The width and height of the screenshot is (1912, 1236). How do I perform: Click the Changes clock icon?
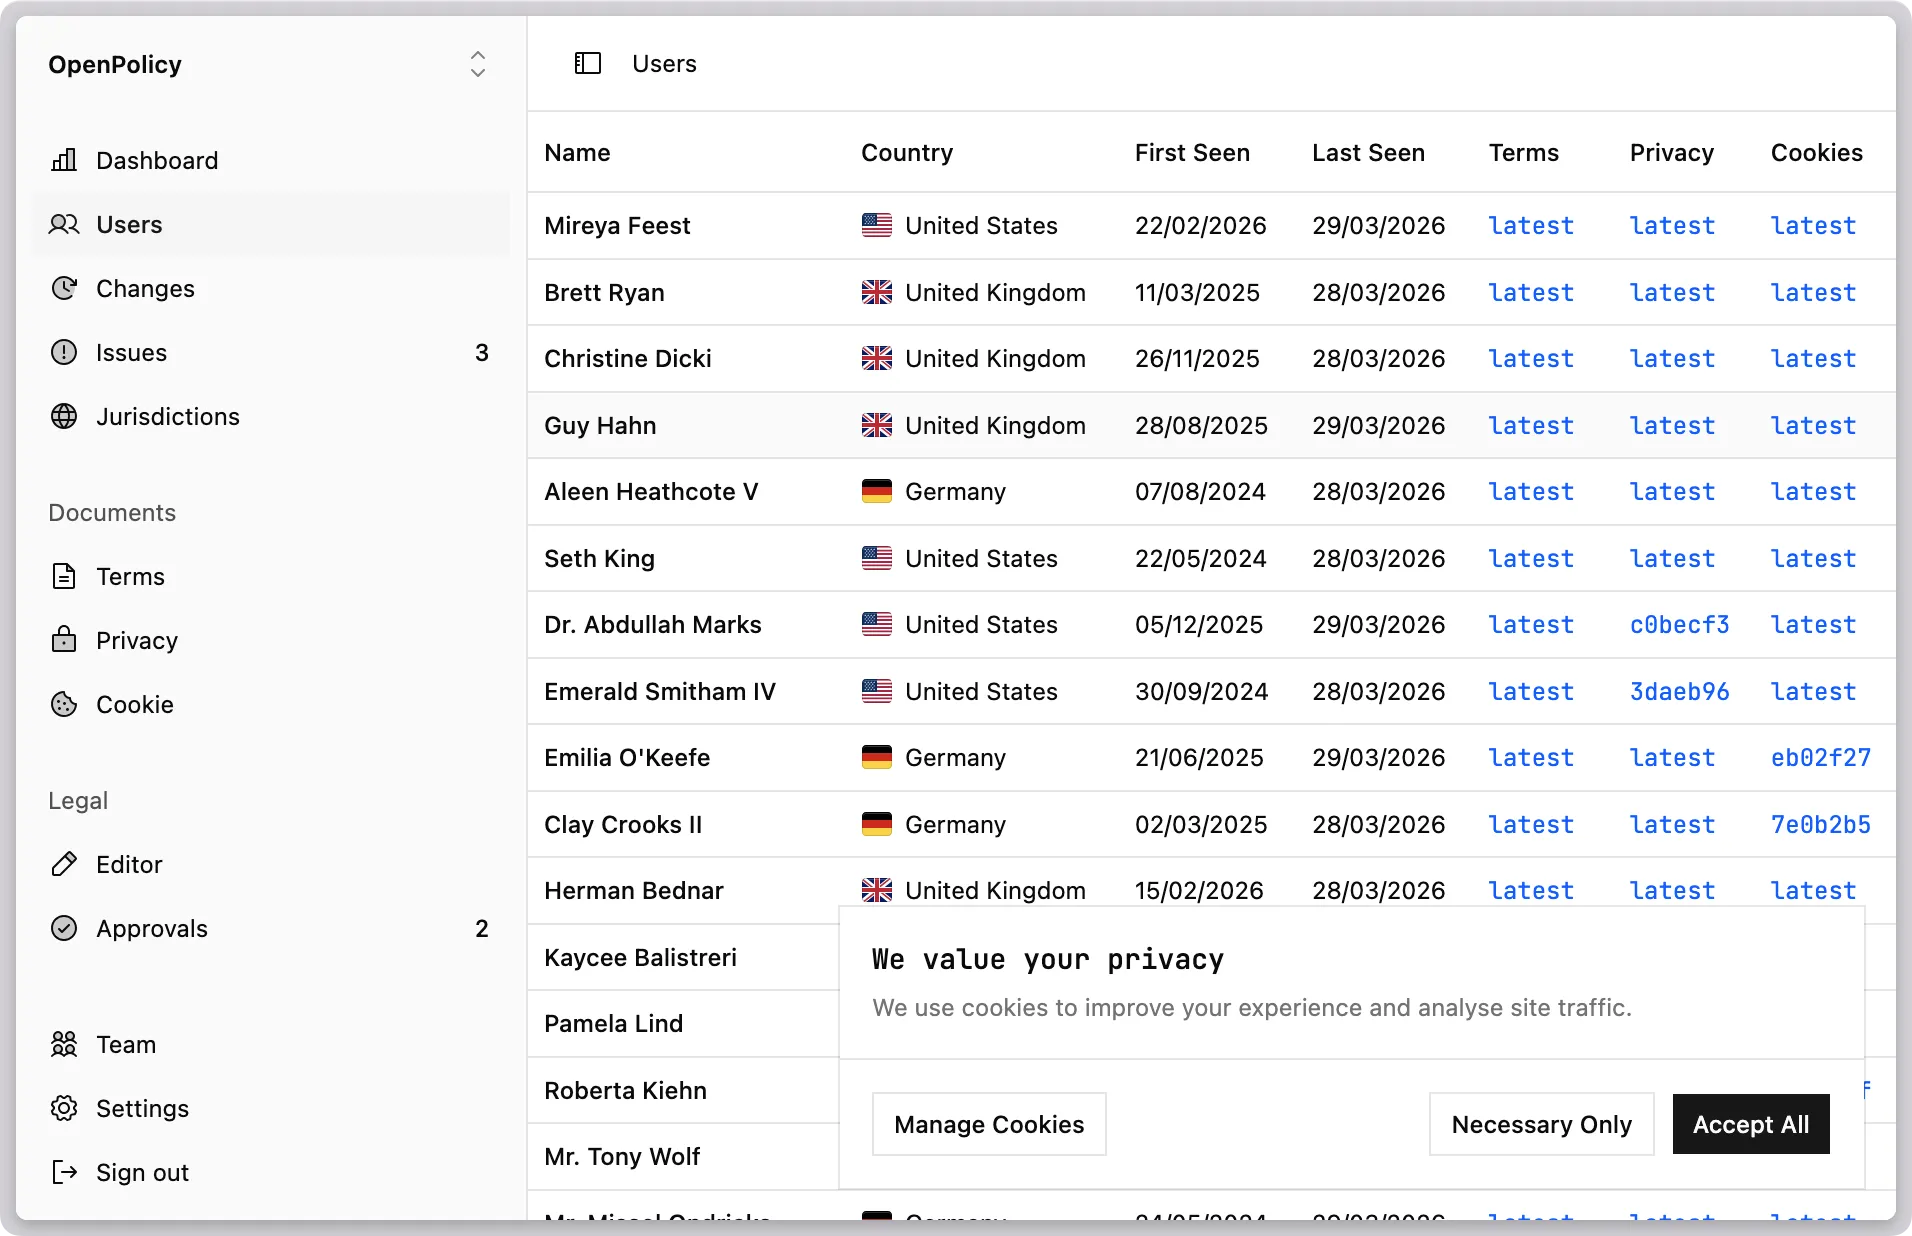pyautogui.click(x=64, y=288)
